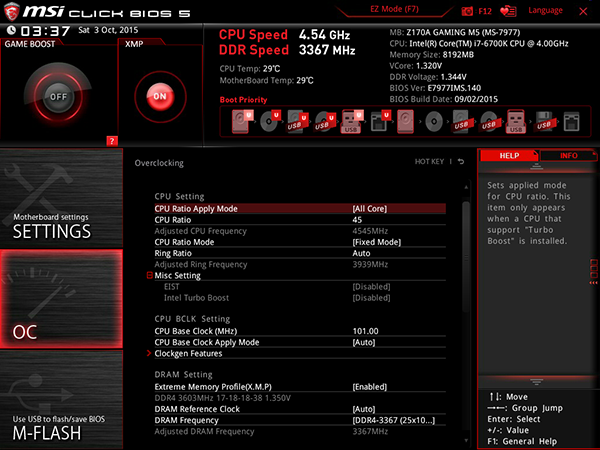Select the GAME BOOST tab label
This screenshot has width=600, height=450.
point(30,44)
